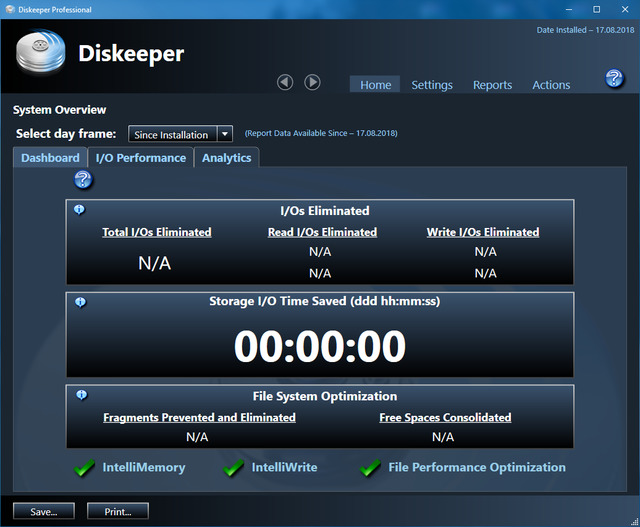
Task: Click the back navigation arrow icon
Action: (x=285, y=82)
